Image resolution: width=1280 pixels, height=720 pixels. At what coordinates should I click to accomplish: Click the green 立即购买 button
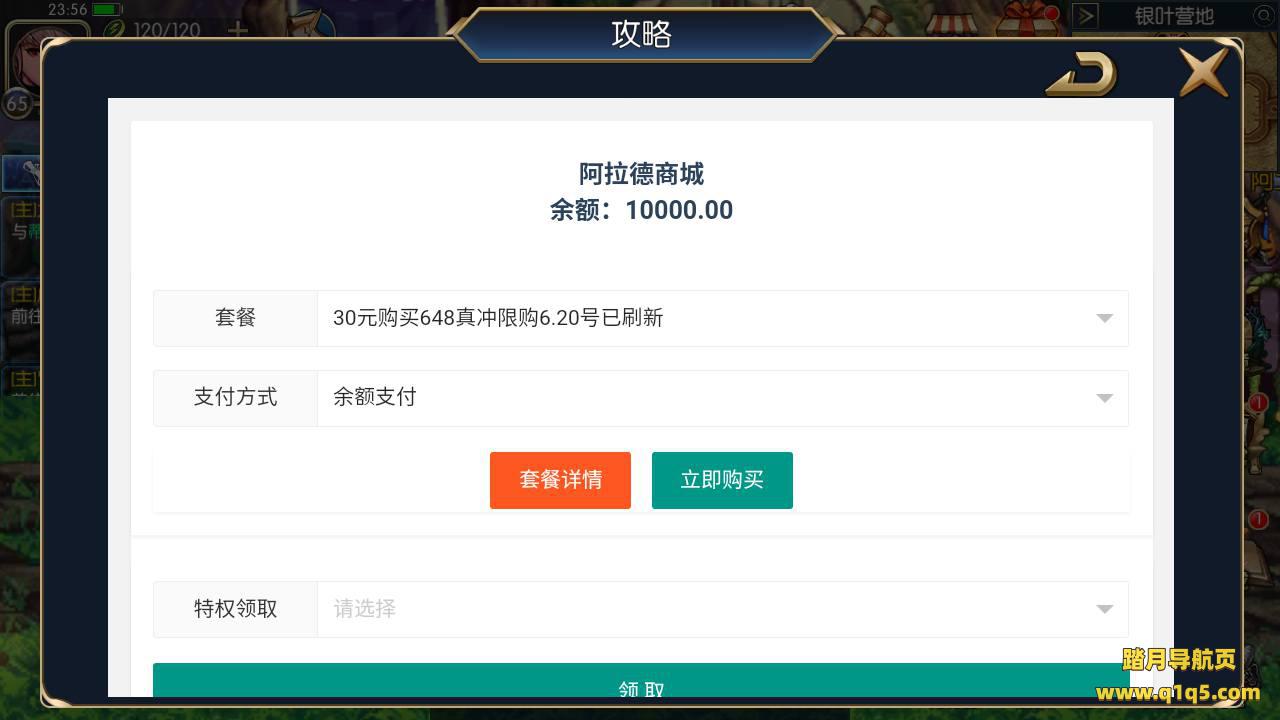tap(722, 480)
